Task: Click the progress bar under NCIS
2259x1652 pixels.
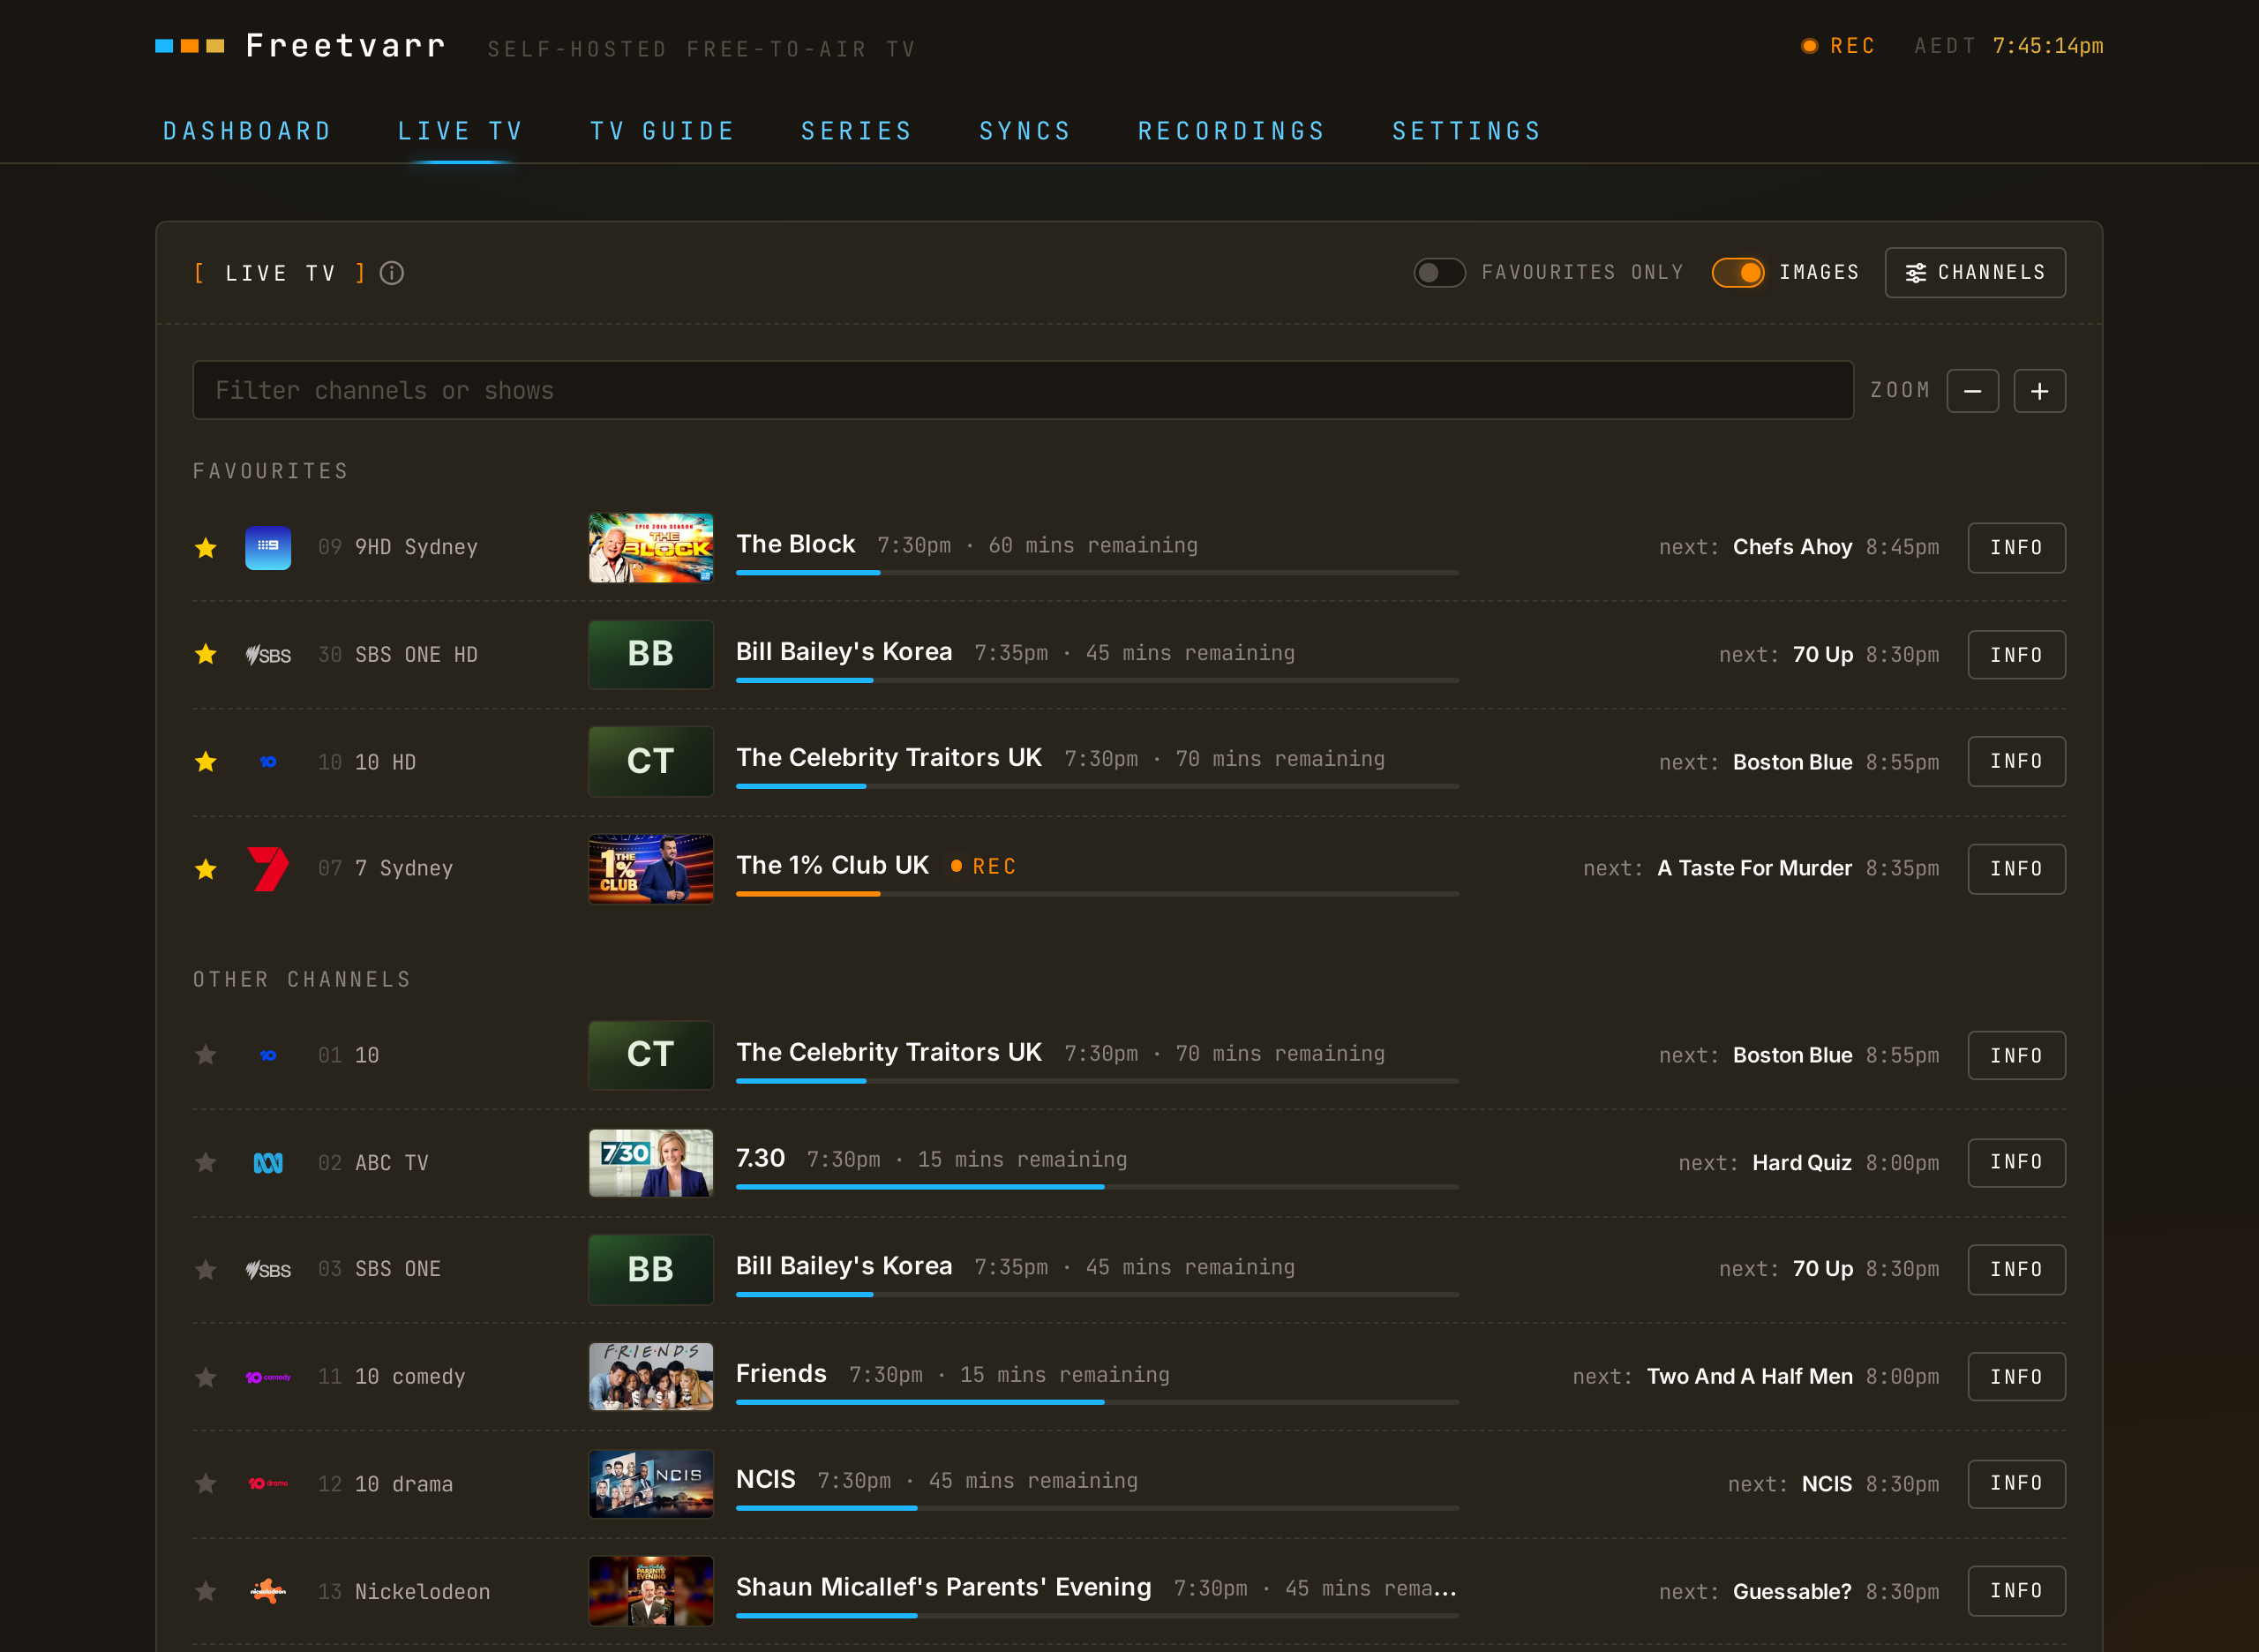Action: pyautogui.click(x=1097, y=1508)
